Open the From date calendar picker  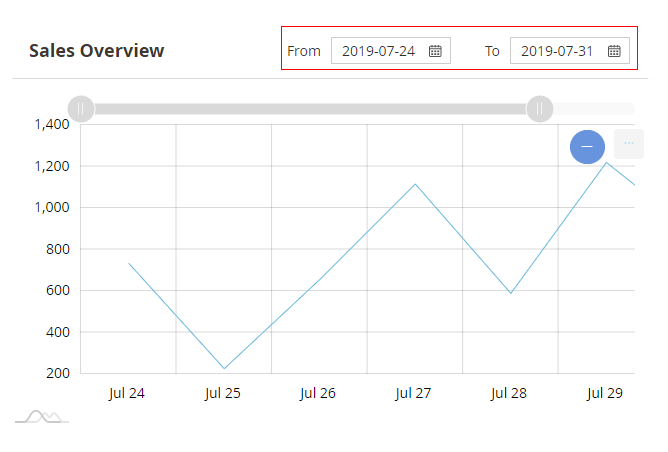tap(435, 51)
